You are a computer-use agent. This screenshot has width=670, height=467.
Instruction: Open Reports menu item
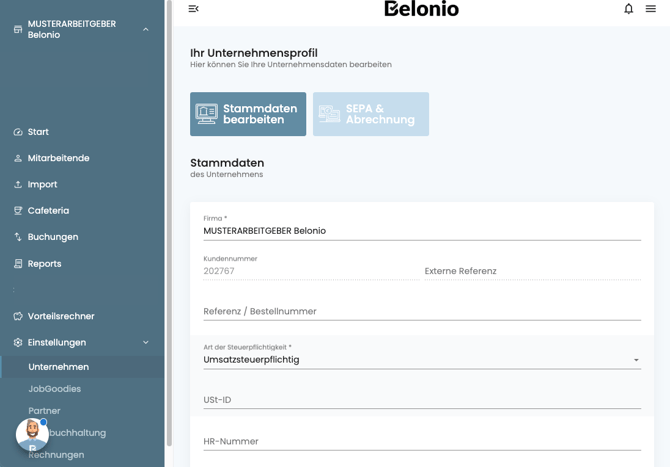tap(44, 264)
